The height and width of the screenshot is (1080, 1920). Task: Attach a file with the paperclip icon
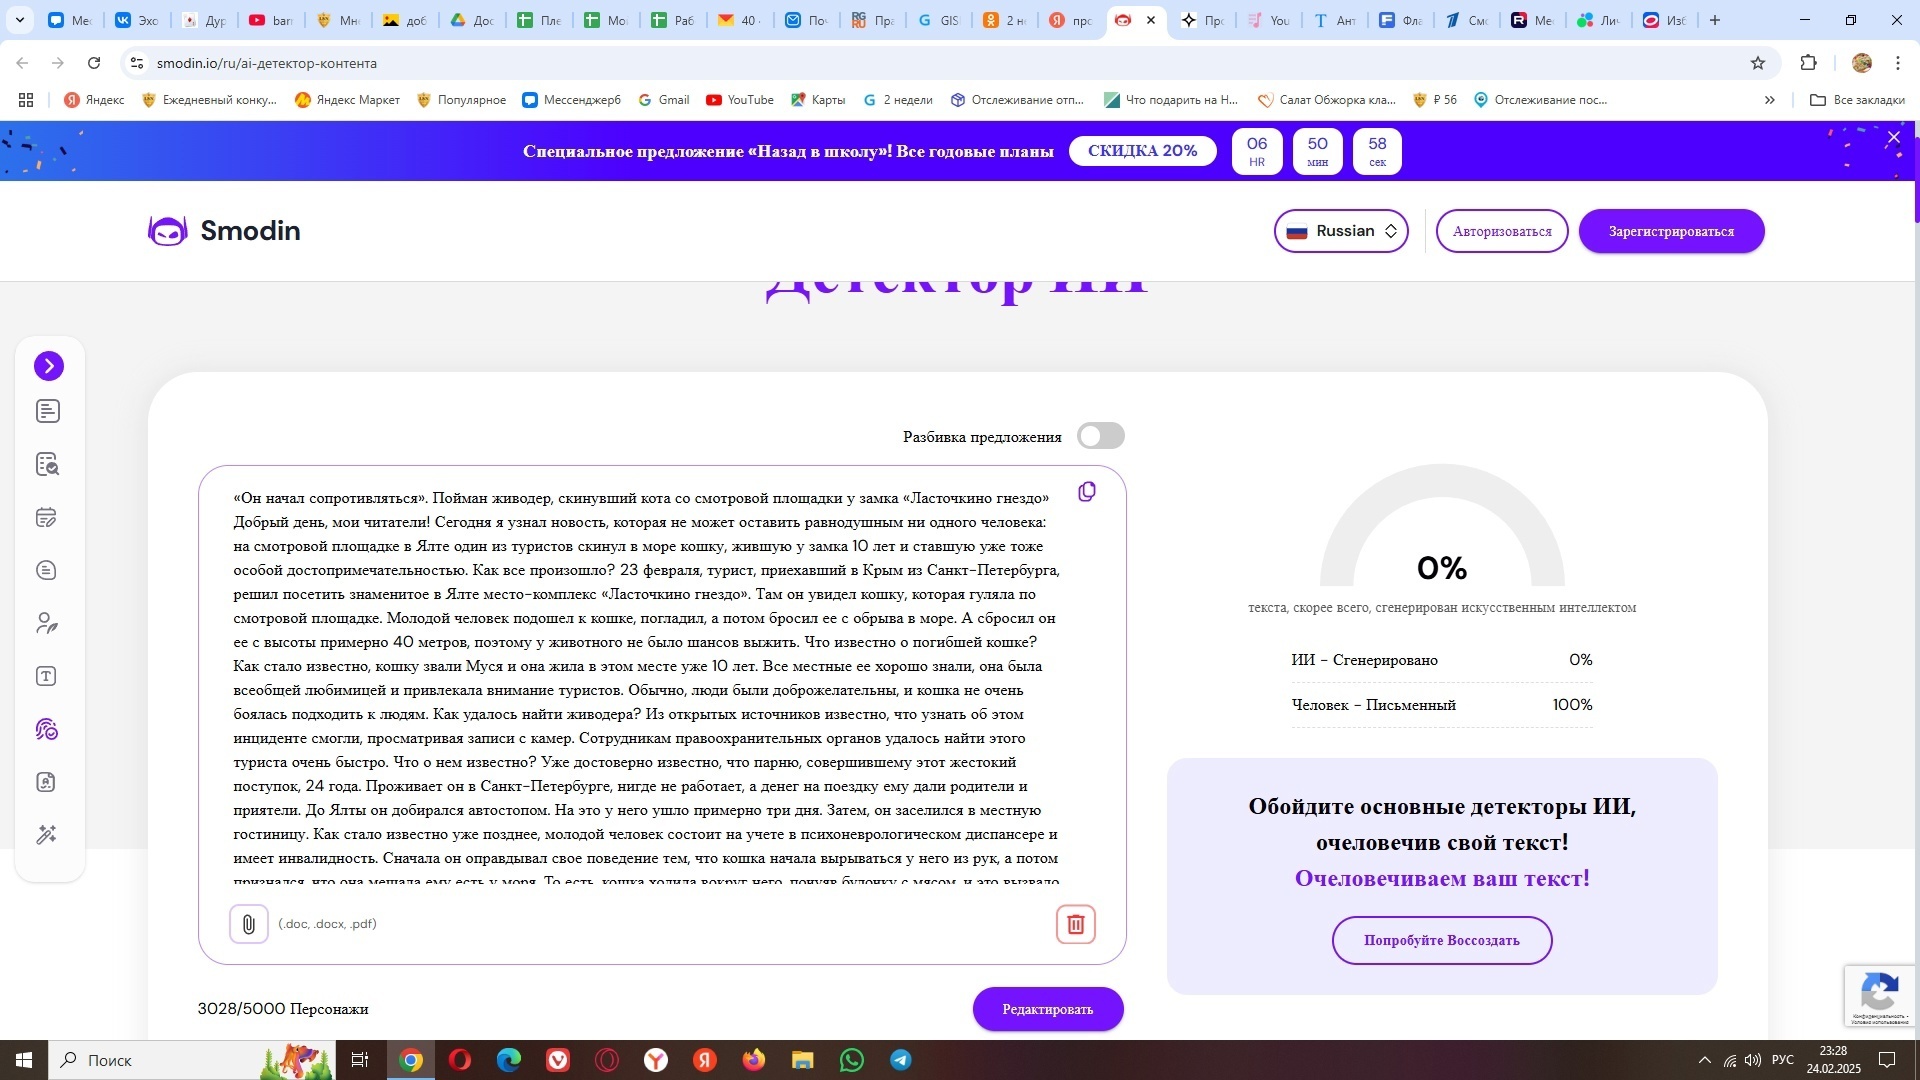tap(249, 924)
